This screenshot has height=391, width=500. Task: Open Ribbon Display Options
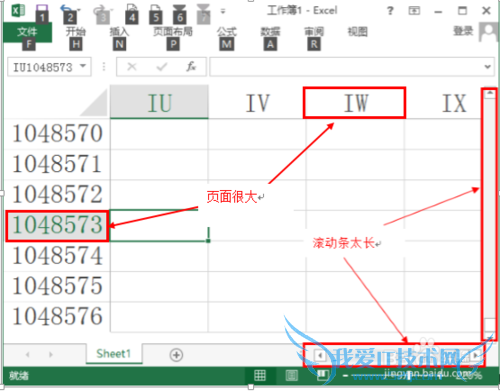click(x=414, y=11)
